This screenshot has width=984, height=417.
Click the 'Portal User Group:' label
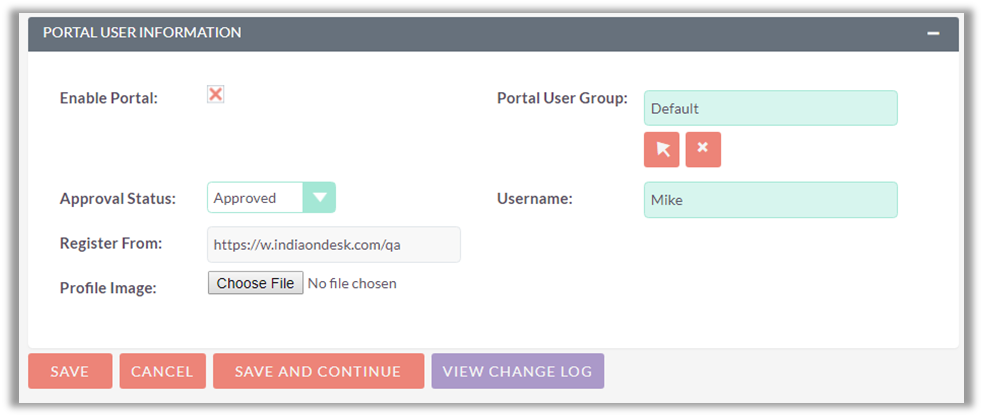point(562,98)
